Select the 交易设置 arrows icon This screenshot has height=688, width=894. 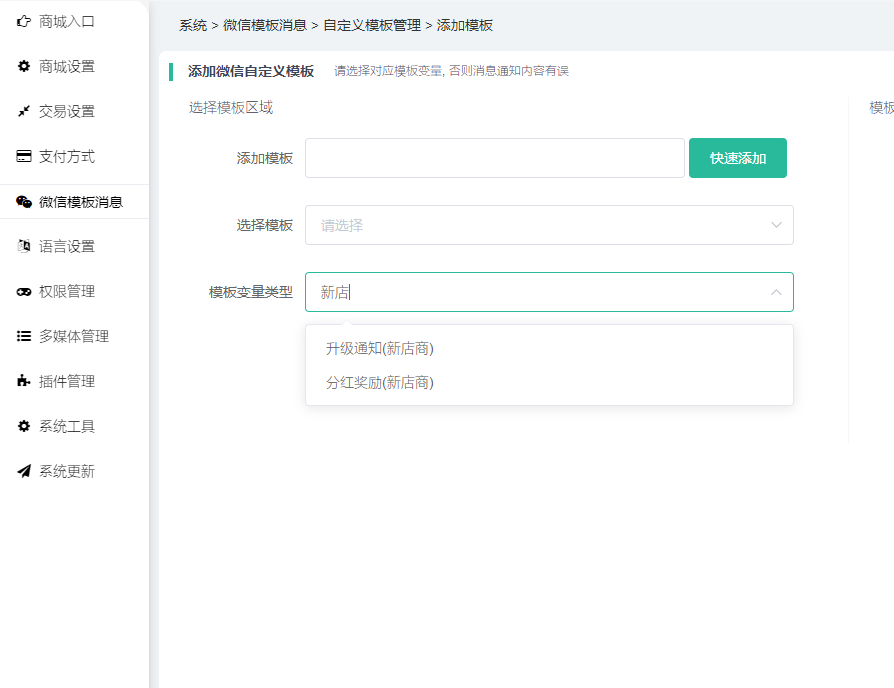24,111
